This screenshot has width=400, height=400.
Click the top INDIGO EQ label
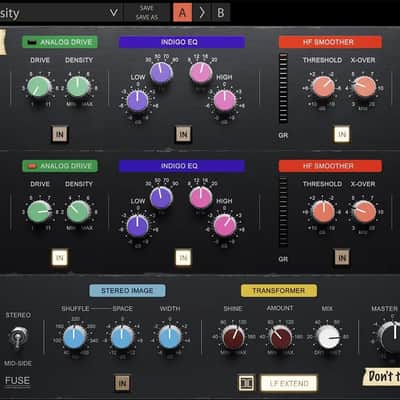(182, 42)
